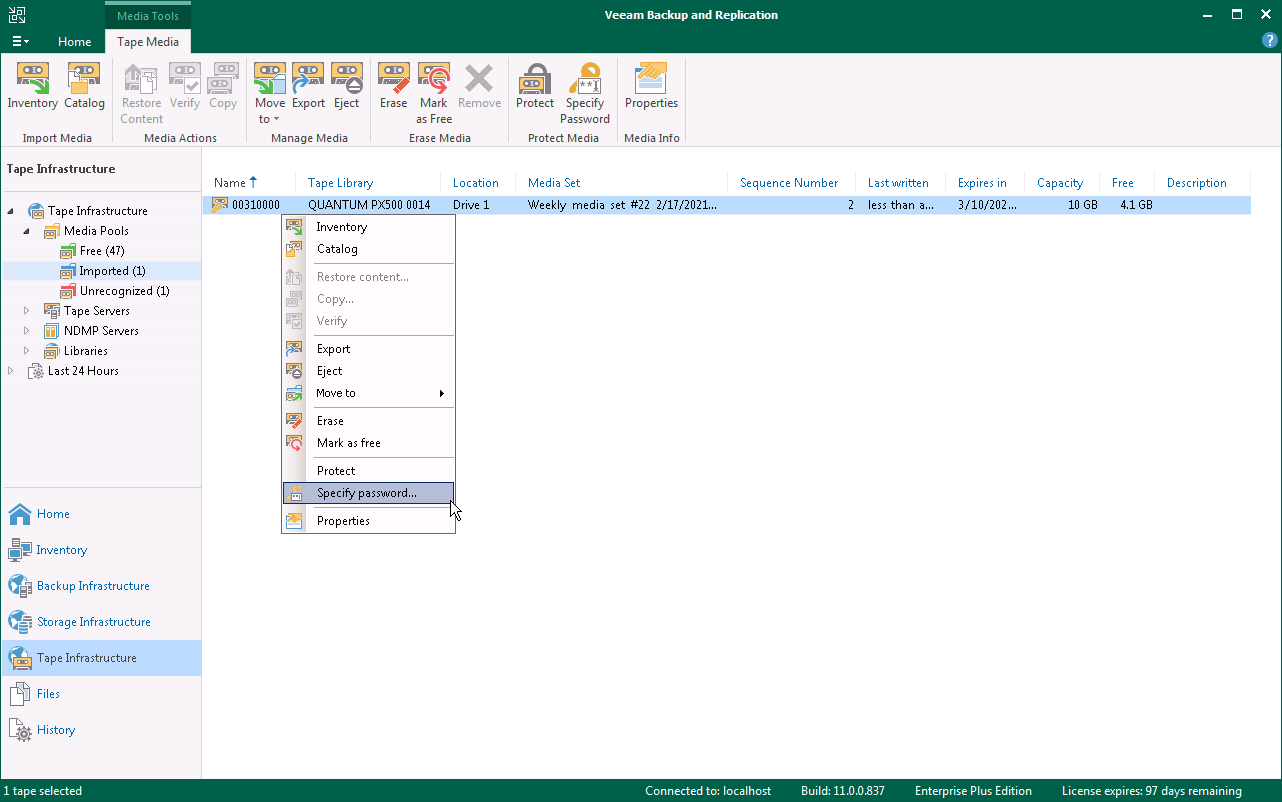Viewport: 1282px width, 802px height.
Task: Open the Move to ribbon dropdown
Action: tap(270, 94)
